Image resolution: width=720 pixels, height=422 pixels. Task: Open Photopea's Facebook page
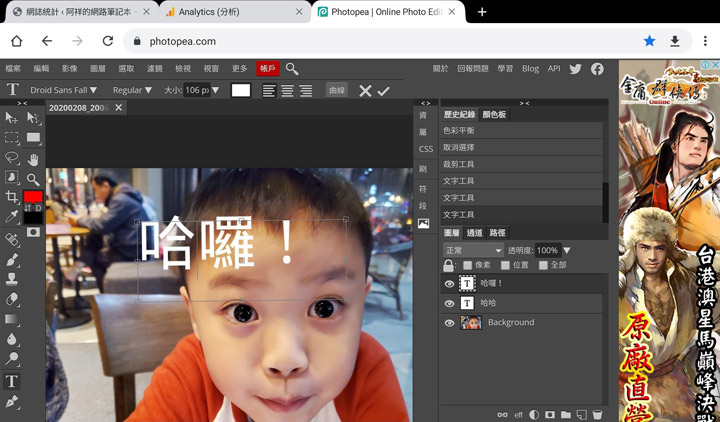click(597, 69)
